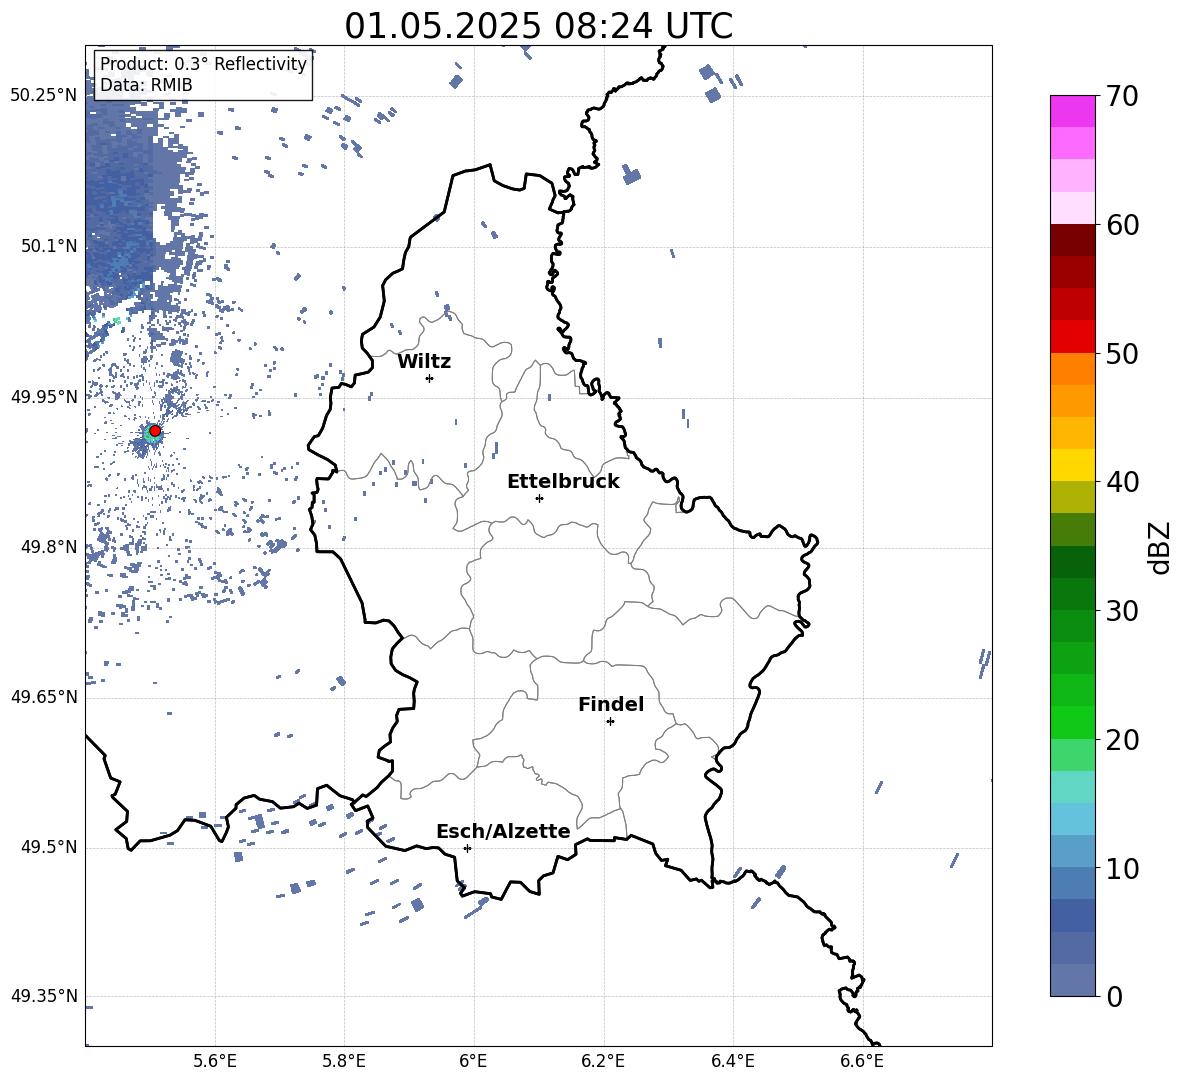Click the 01.05.2025 08:24 UTC title
This screenshot has height=1081, width=1184.
538,26
